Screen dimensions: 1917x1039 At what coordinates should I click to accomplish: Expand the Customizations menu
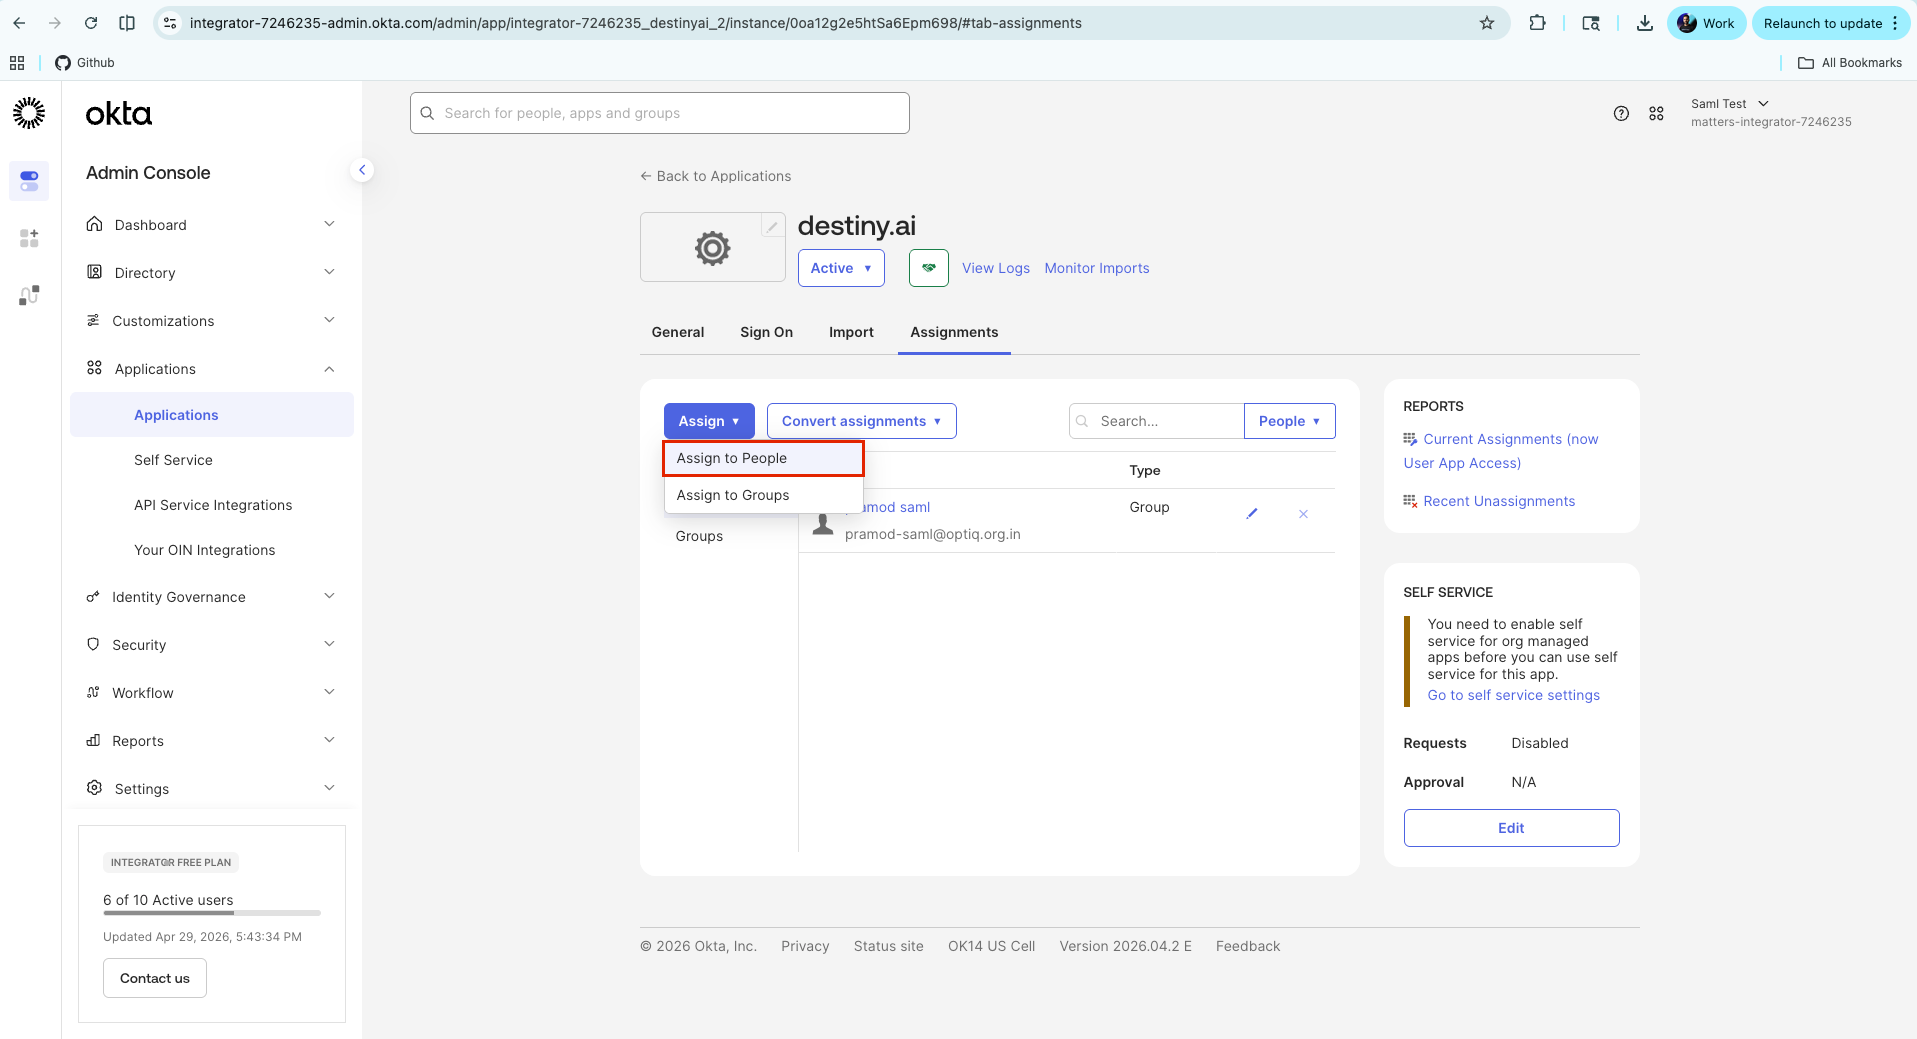pos(211,321)
